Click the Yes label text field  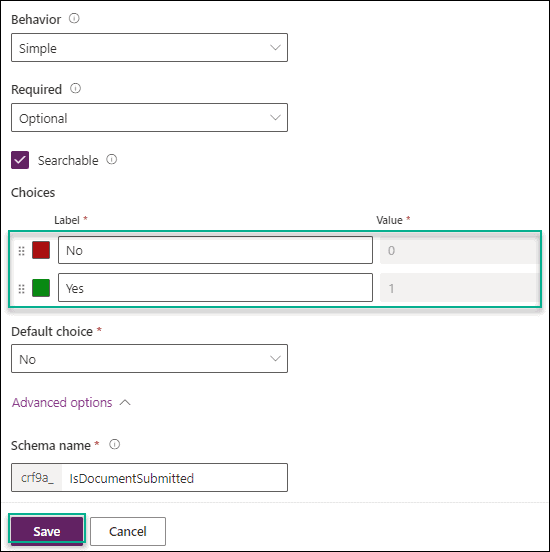[x=215, y=288]
